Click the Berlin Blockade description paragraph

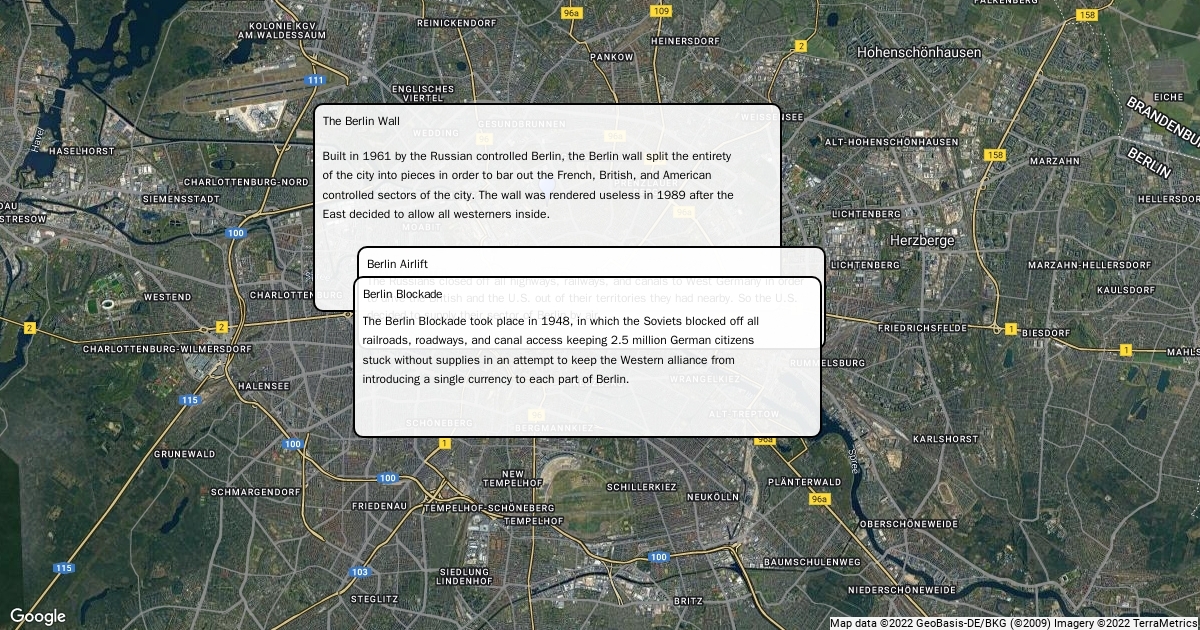(x=561, y=350)
